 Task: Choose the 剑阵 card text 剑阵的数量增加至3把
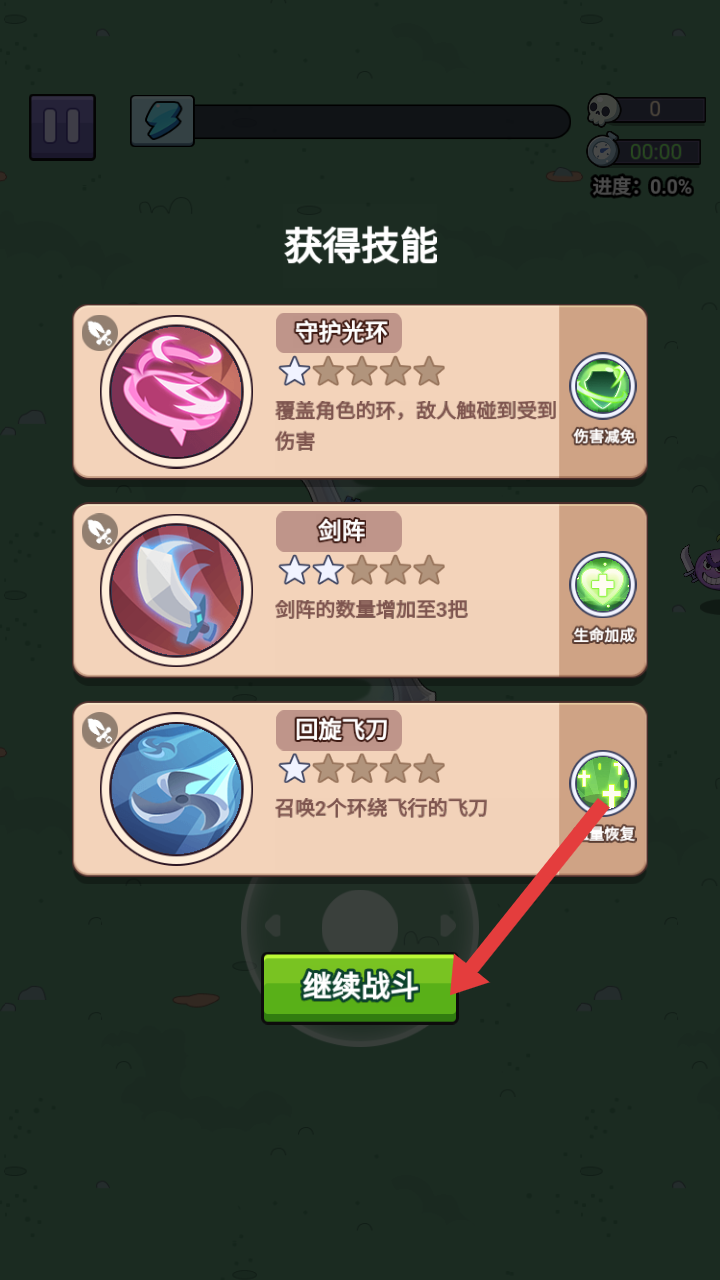371,608
